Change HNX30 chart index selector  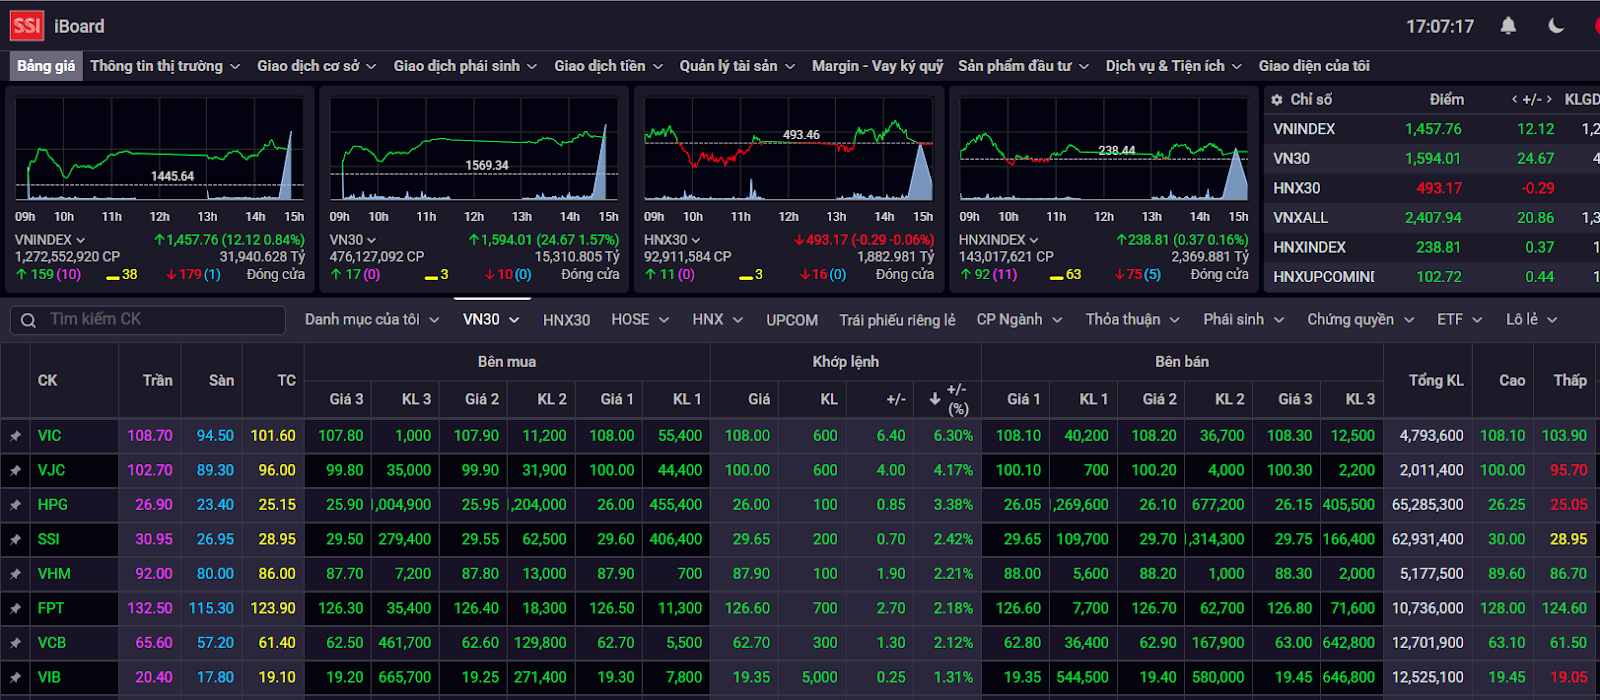pyautogui.click(x=672, y=240)
